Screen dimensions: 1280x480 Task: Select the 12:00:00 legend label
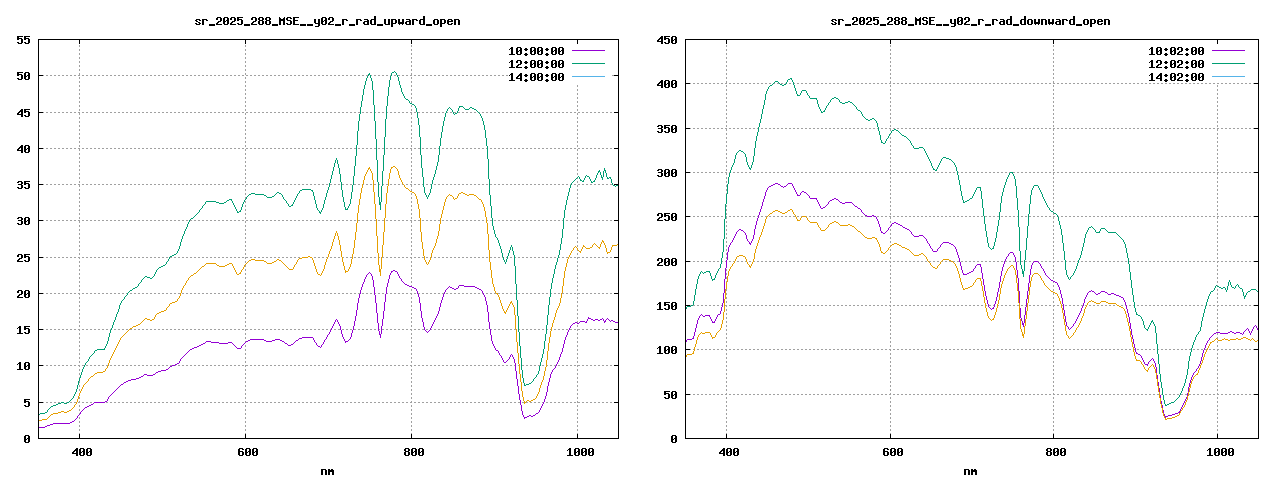[536, 63]
